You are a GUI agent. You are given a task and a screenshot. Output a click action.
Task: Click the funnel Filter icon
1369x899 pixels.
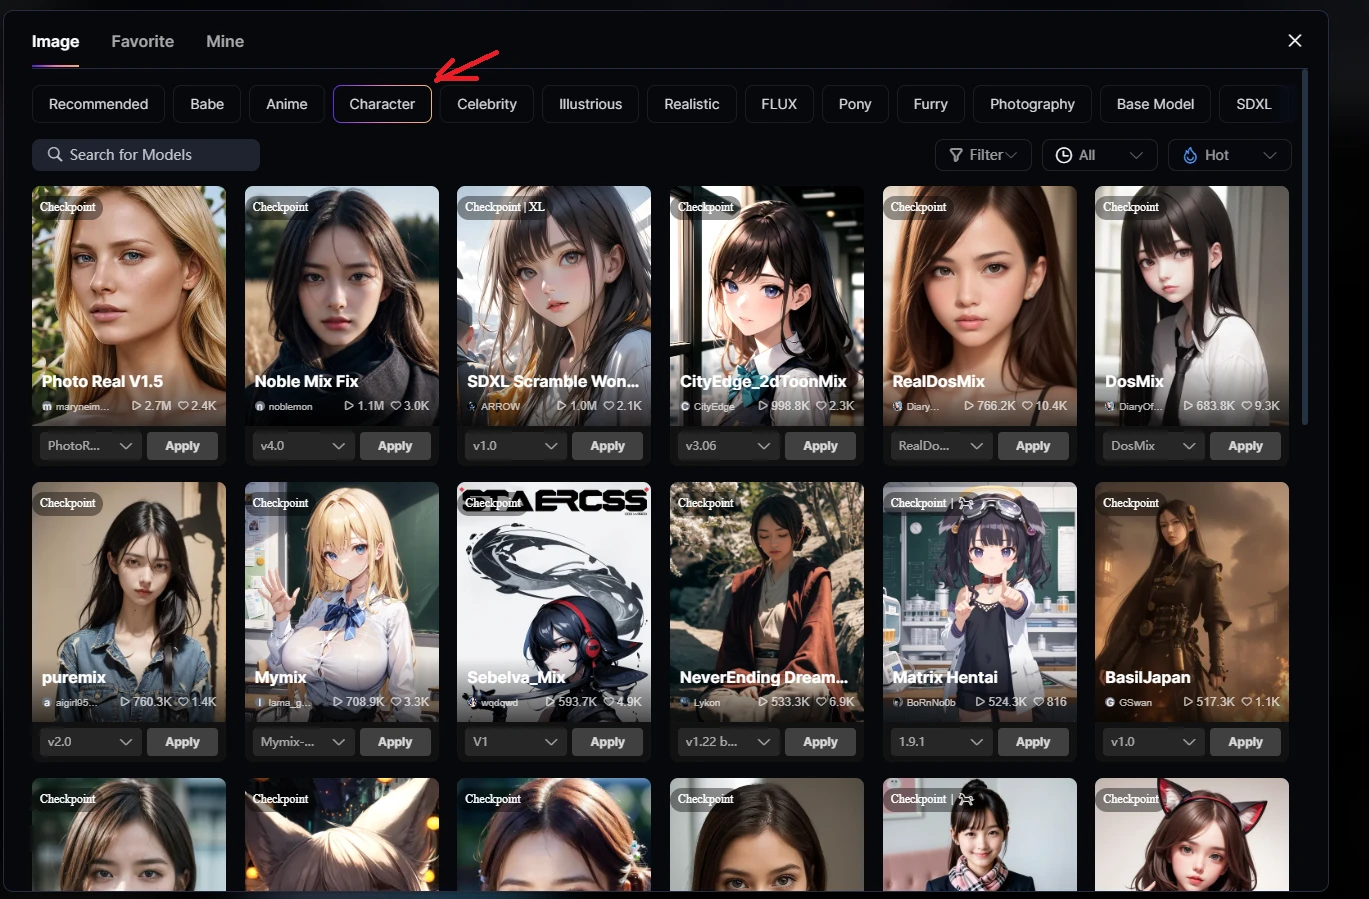coord(956,155)
